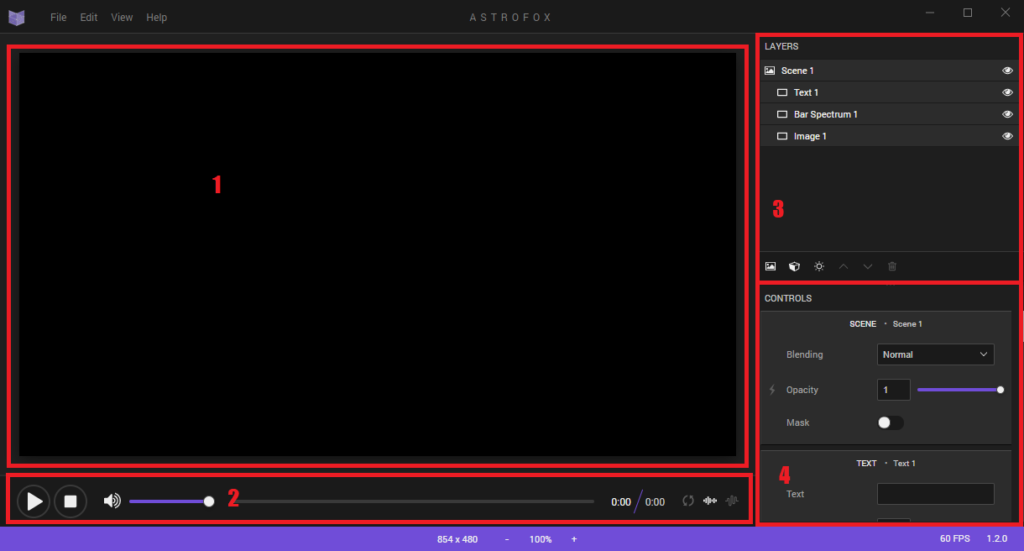Hide Text 1 with its eye icon

click(1007, 93)
